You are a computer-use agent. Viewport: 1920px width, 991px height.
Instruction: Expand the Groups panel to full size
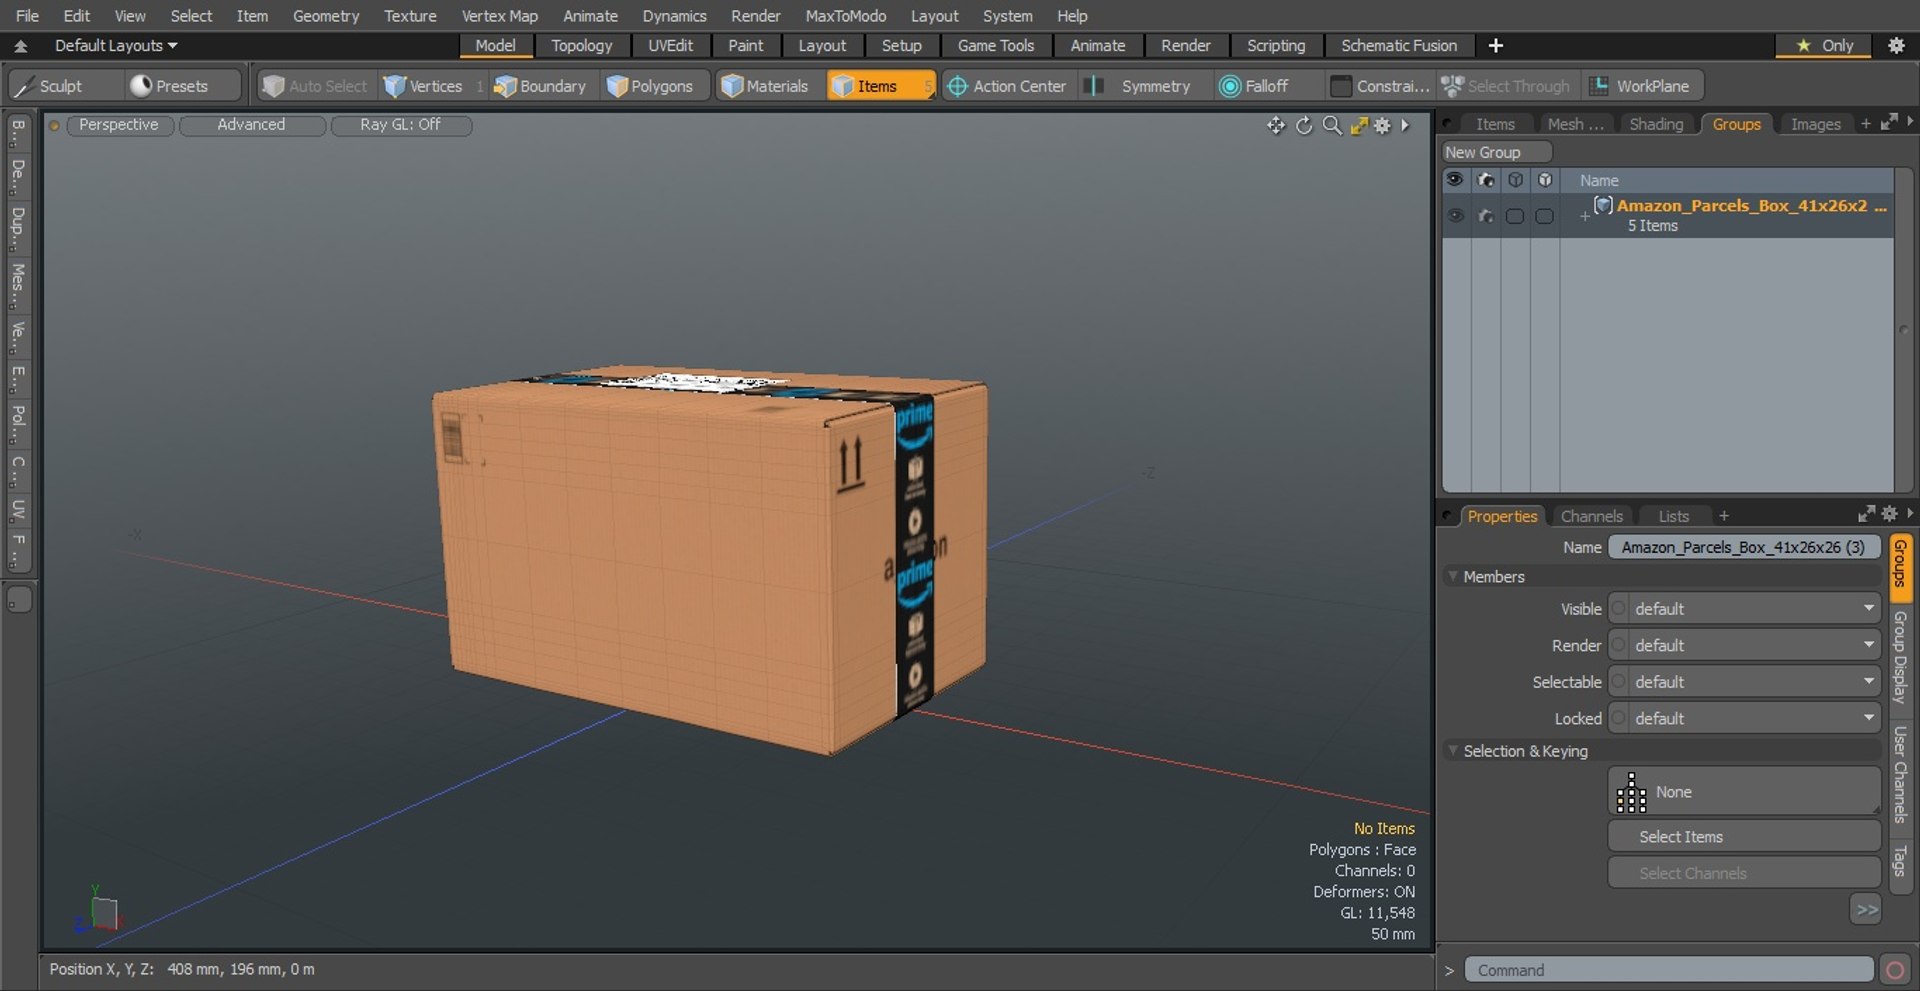point(1889,122)
